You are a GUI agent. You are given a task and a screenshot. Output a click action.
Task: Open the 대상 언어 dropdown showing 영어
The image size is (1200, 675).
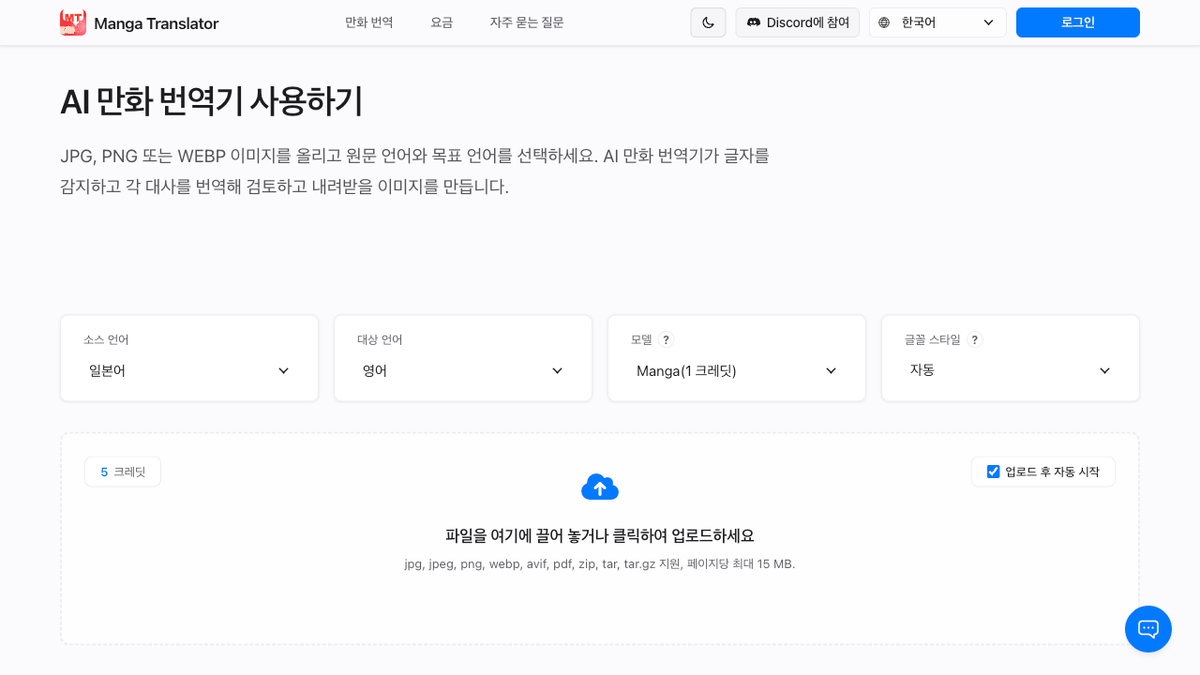coord(463,371)
